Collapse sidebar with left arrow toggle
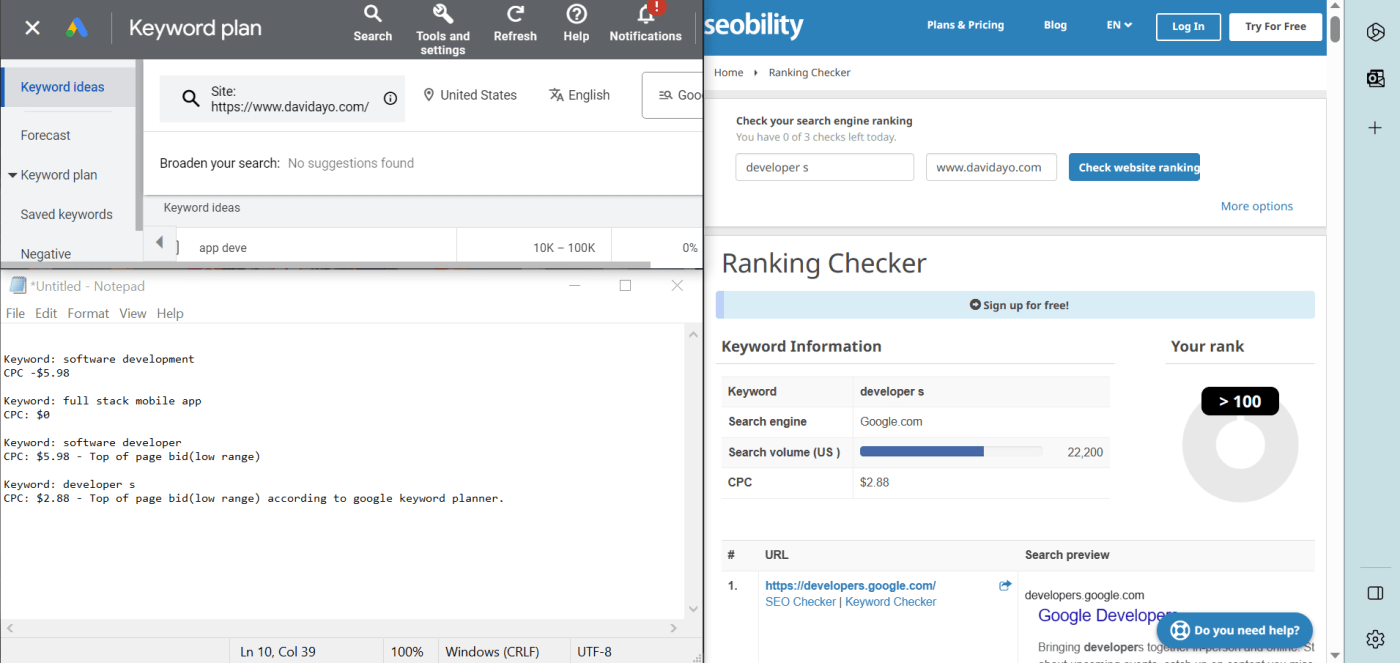The image size is (1400, 663). click(158, 243)
